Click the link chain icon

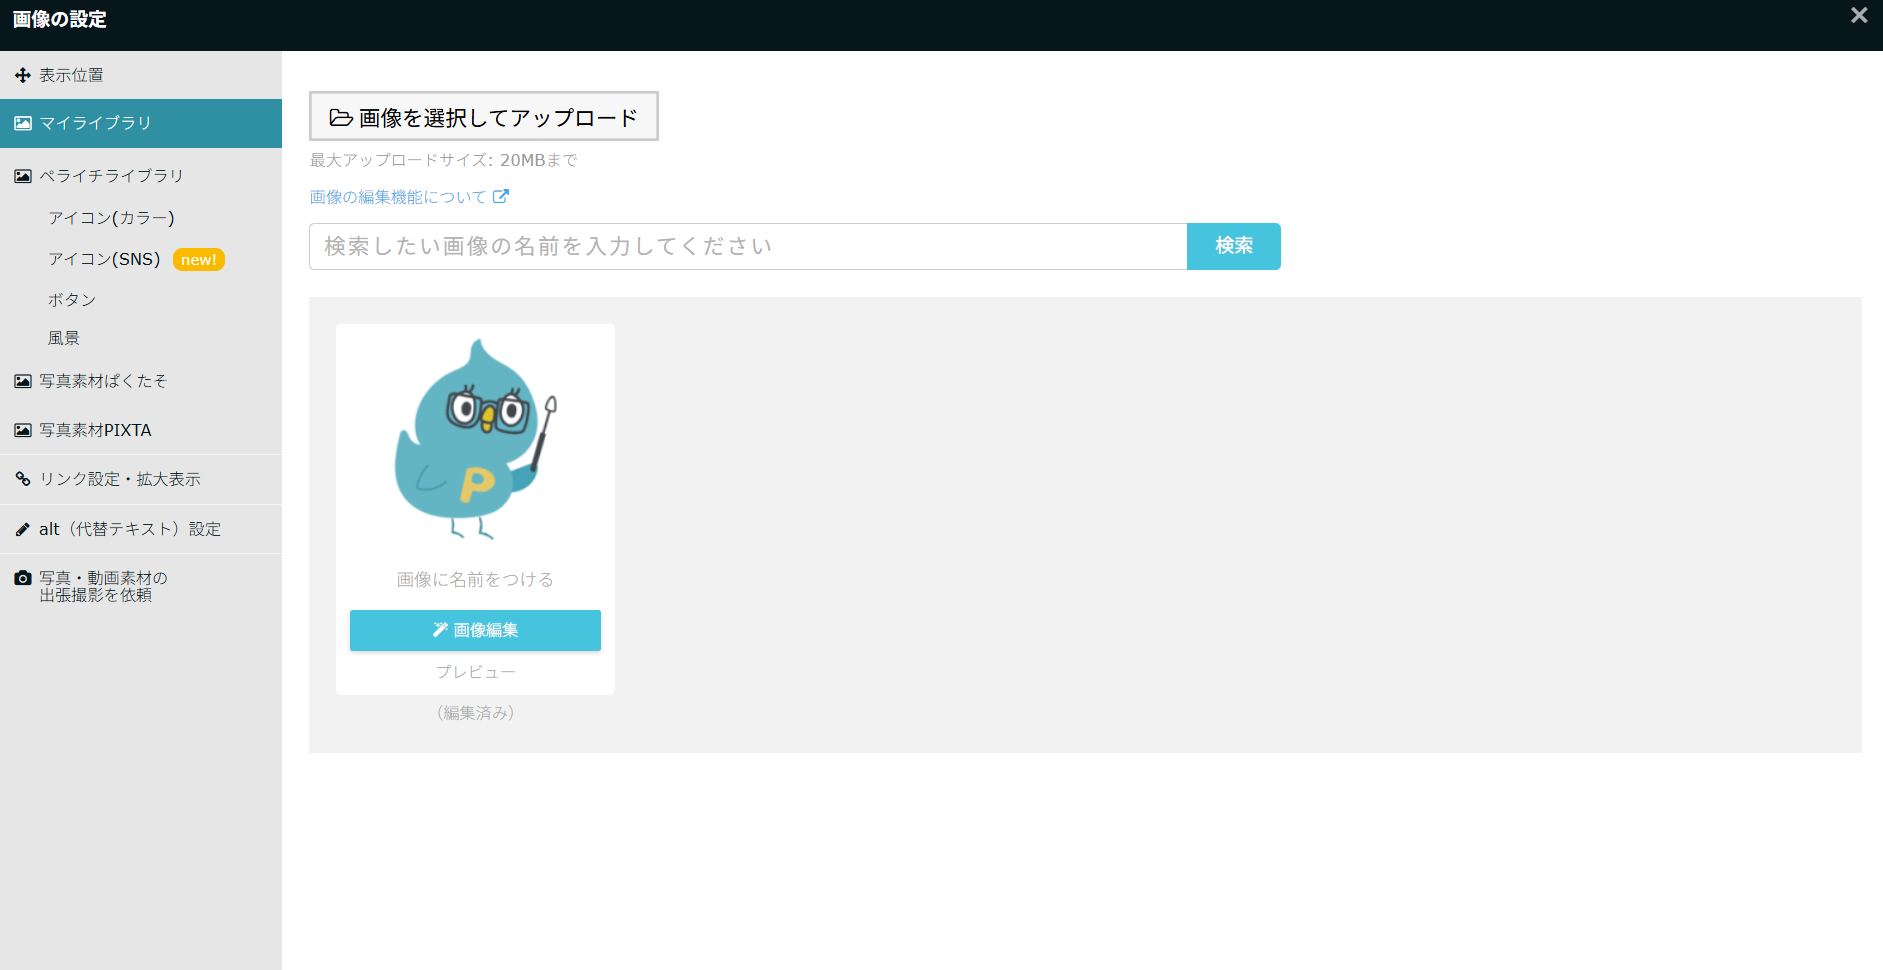pos(23,479)
